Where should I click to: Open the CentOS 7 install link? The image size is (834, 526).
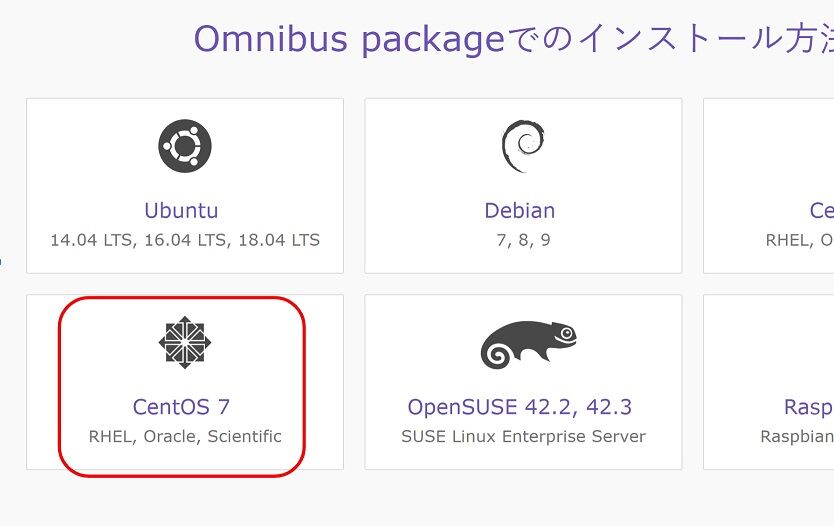pyautogui.click(x=181, y=407)
